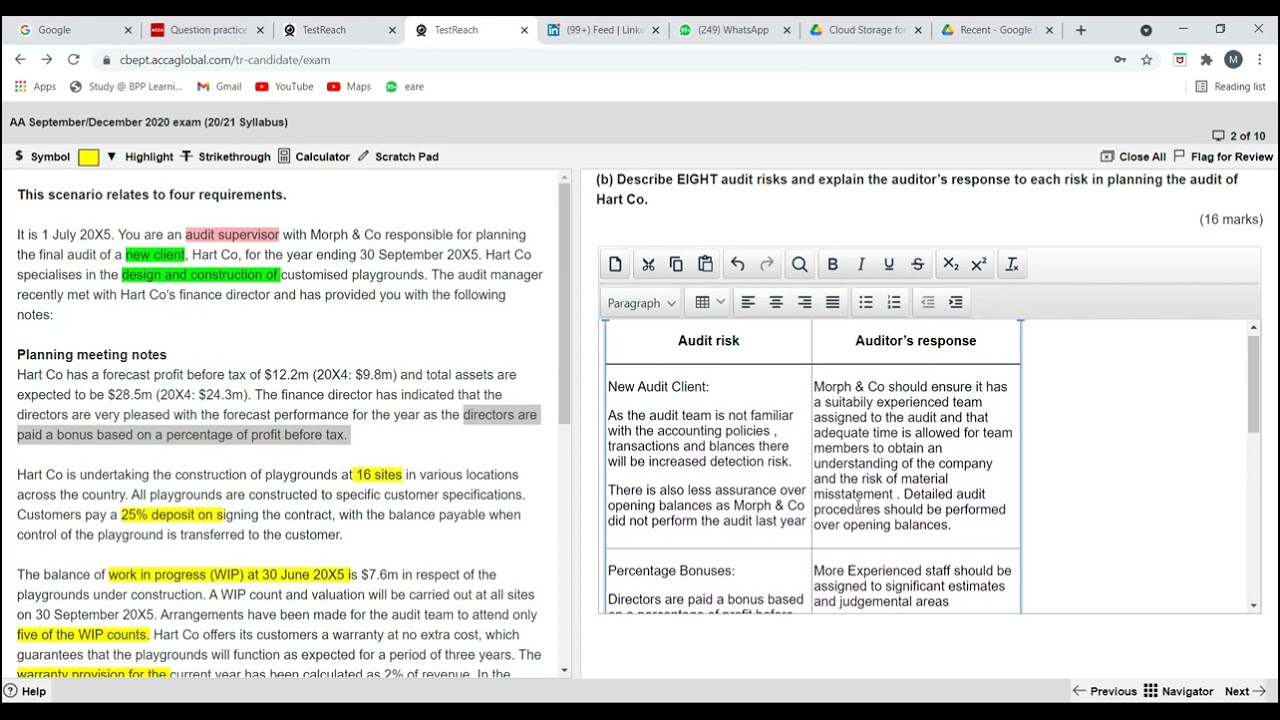Activate the Strikethrough tool
This screenshot has height=720, width=1280.
pyautogui.click(x=225, y=157)
